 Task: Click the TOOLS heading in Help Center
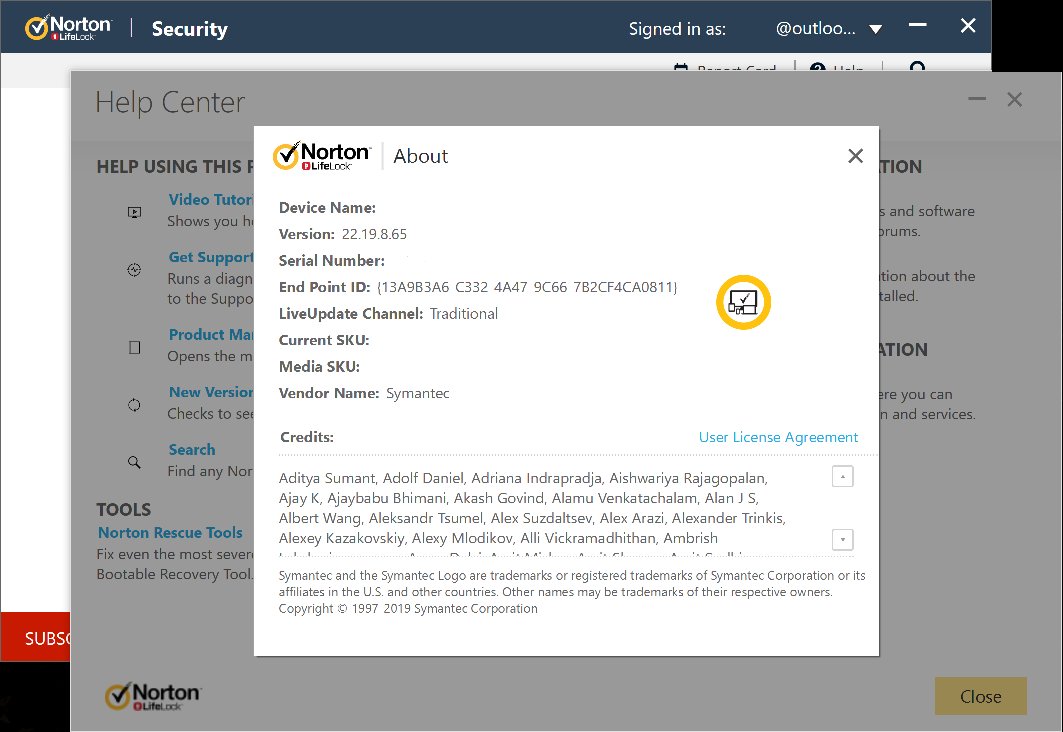124,509
